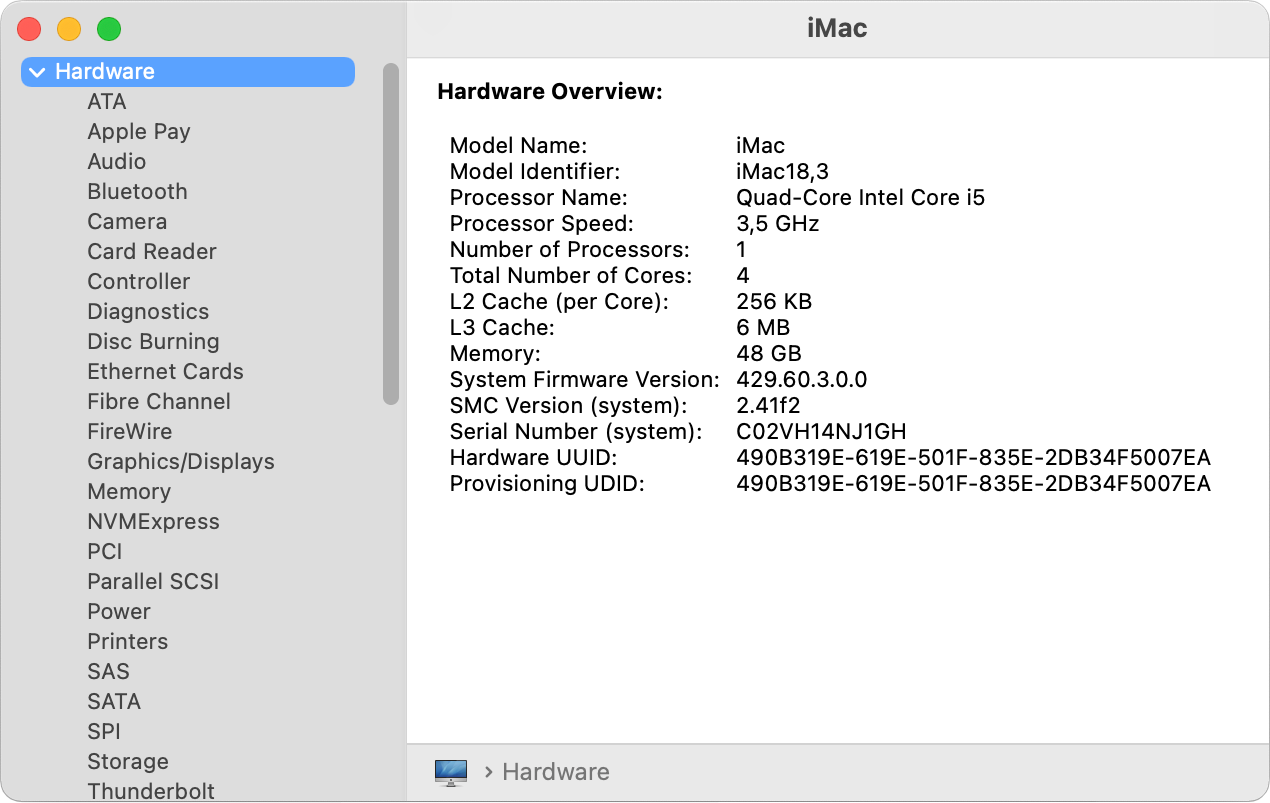Close the window with the red button
Screen dimensions: 1270x803
30,29
